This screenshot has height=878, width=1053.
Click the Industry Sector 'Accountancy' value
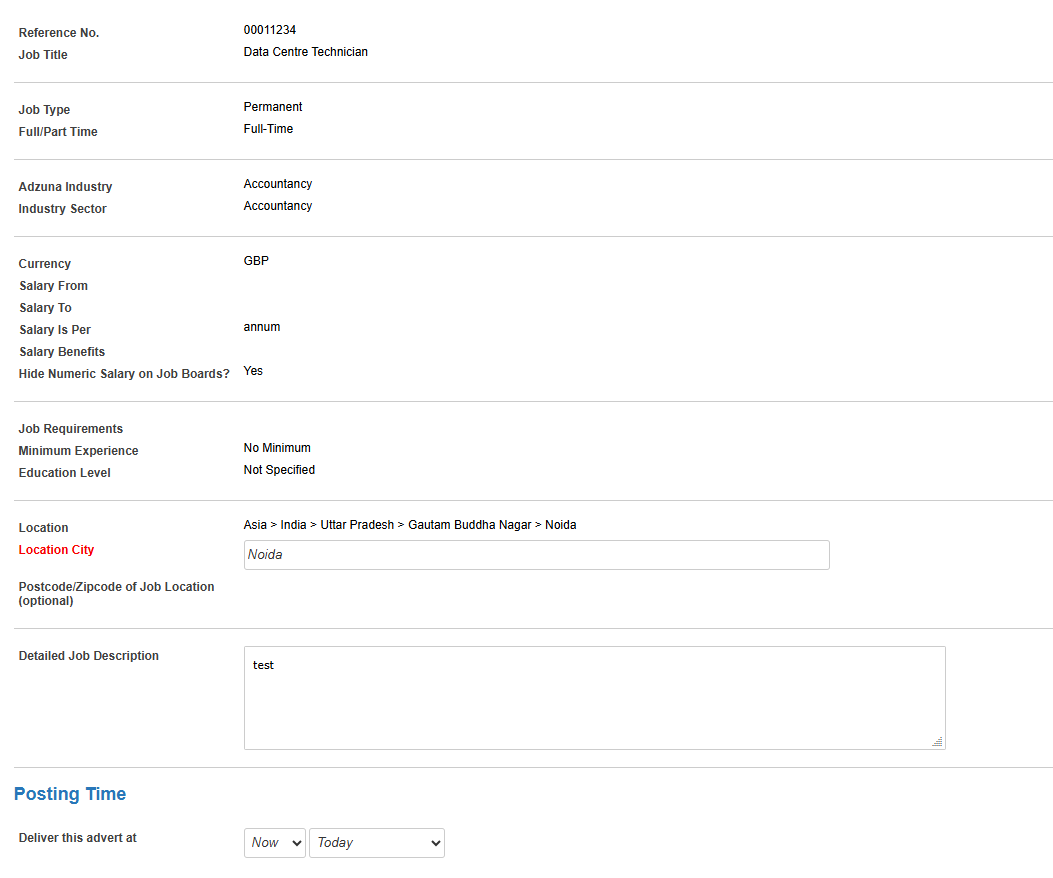click(x=277, y=206)
